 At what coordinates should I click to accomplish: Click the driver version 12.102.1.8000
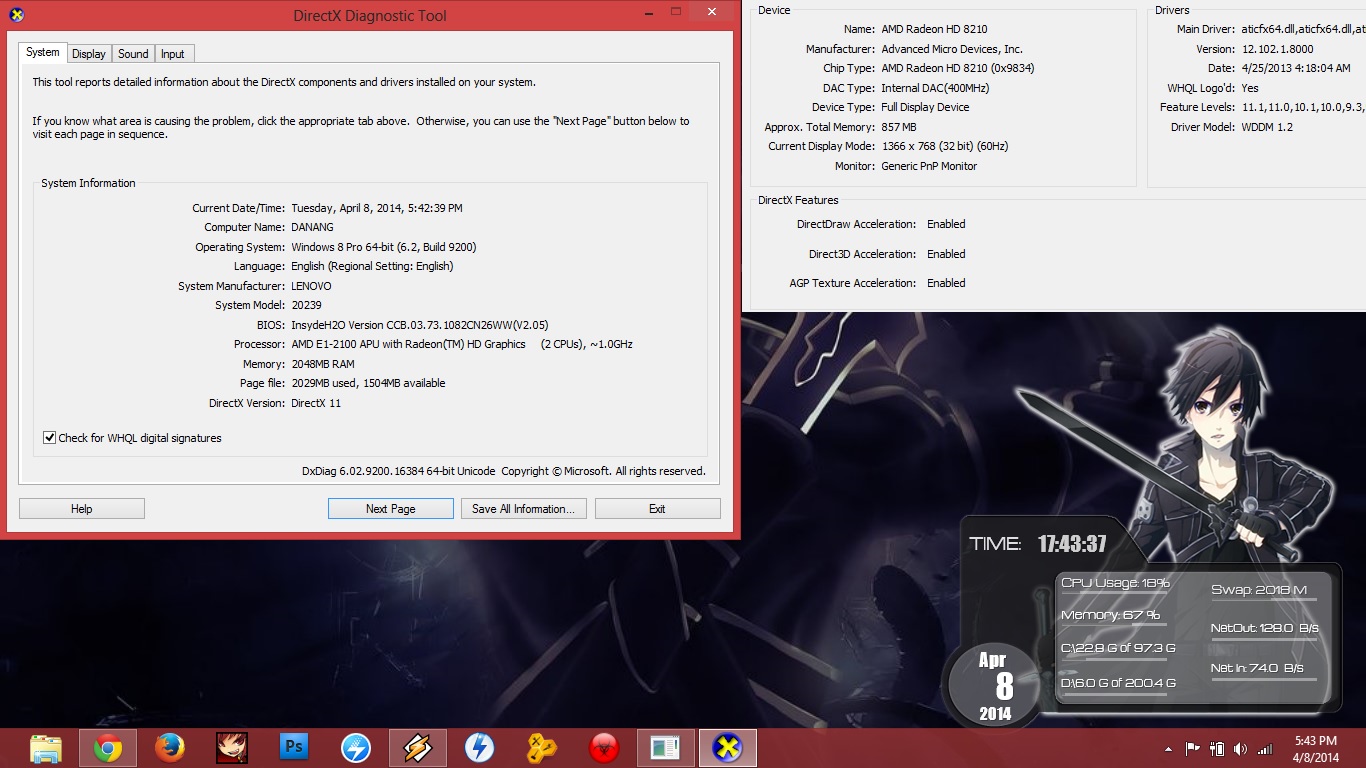(x=1278, y=49)
